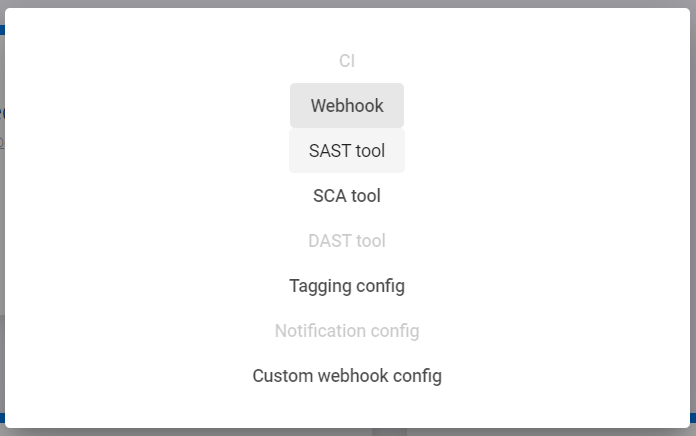
Task: Click the greyed-out CI option
Action: coord(347,61)
